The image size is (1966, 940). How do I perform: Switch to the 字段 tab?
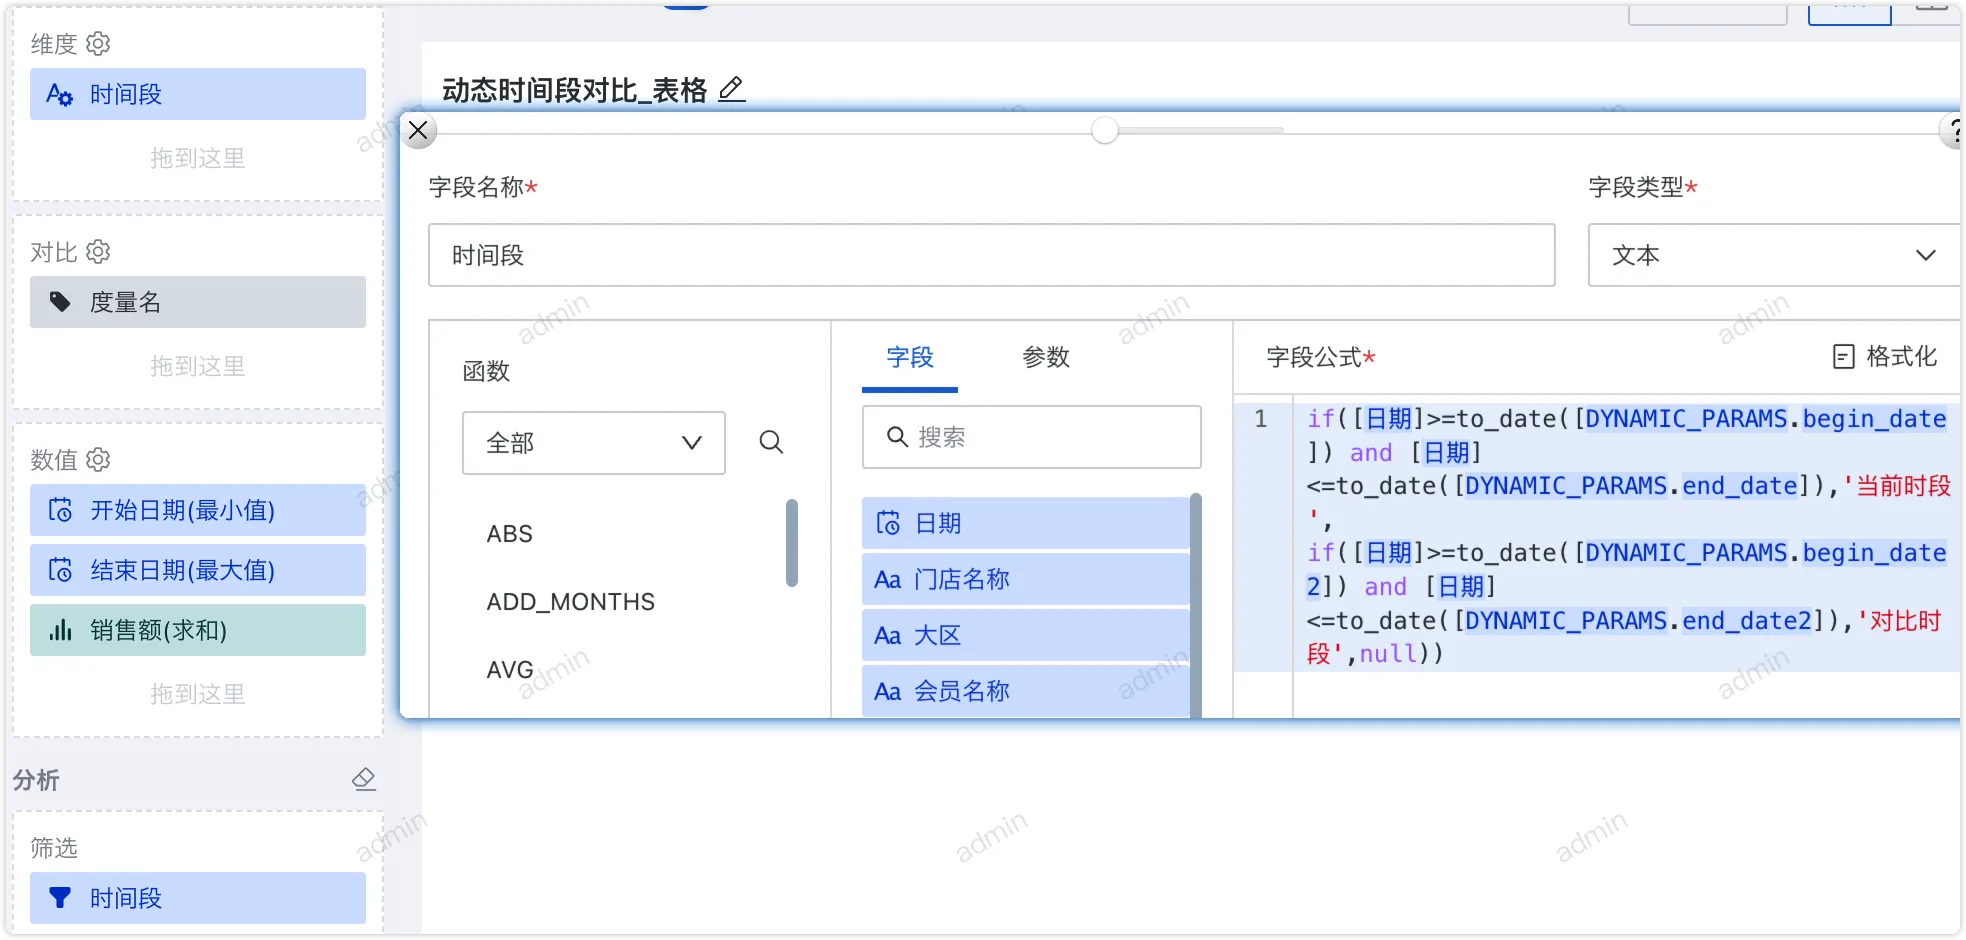pos(909,358)
